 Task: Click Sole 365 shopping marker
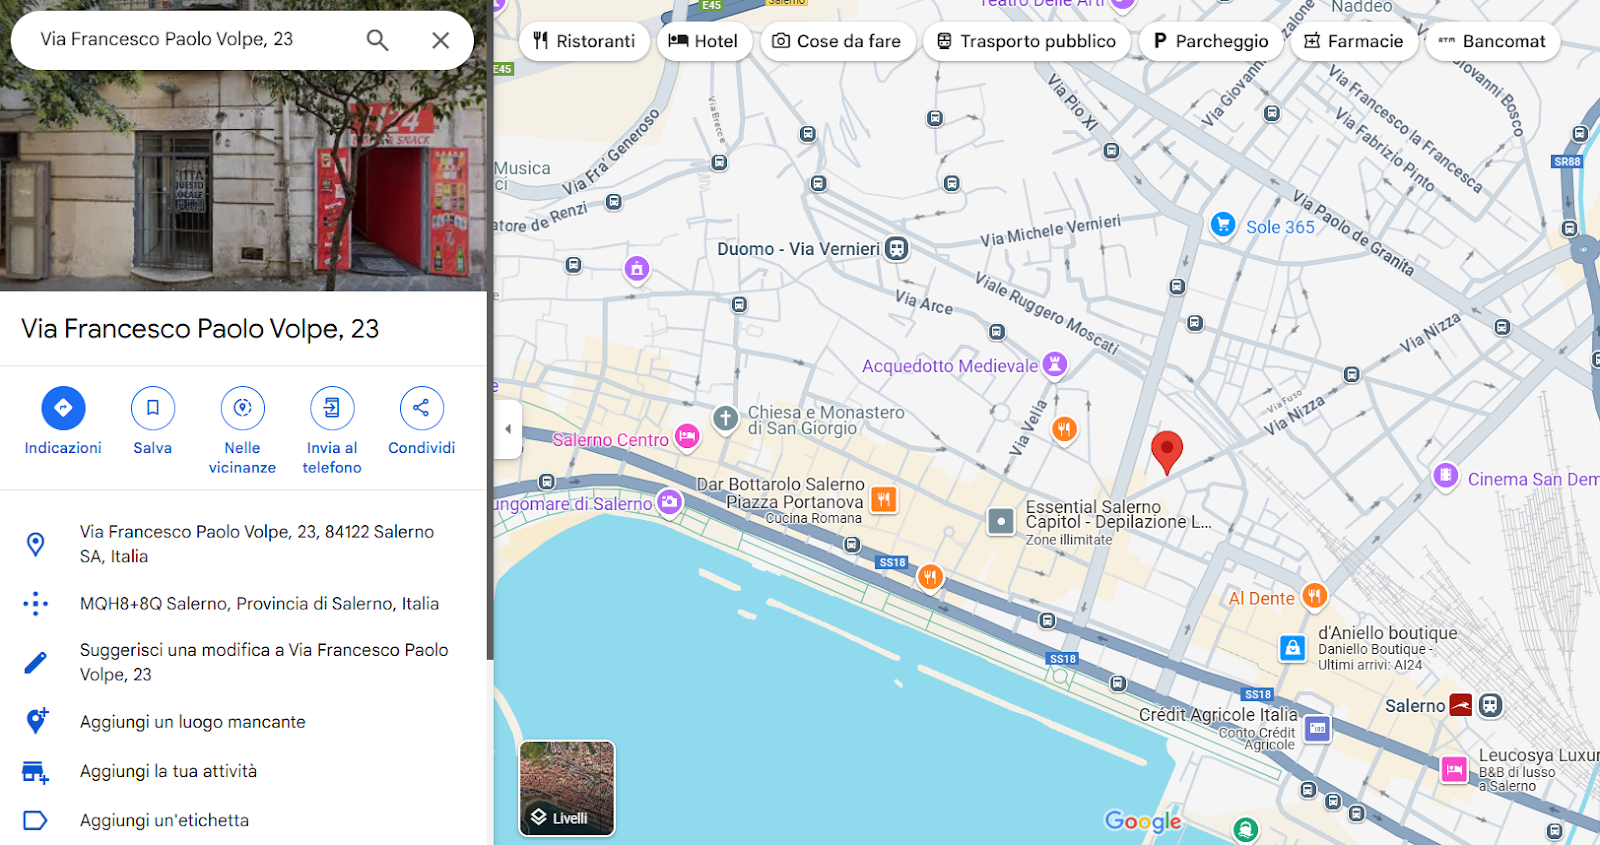pyautogui.click(x=1222, y=225)
